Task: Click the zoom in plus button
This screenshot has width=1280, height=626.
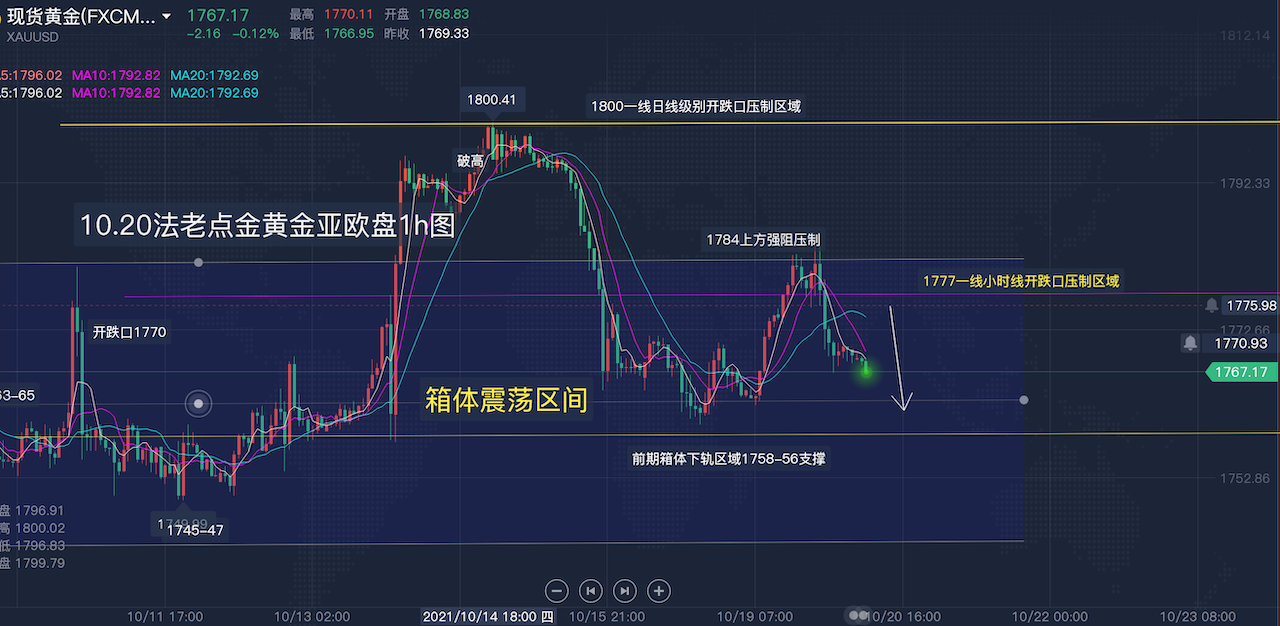Action: click(659, 590)
